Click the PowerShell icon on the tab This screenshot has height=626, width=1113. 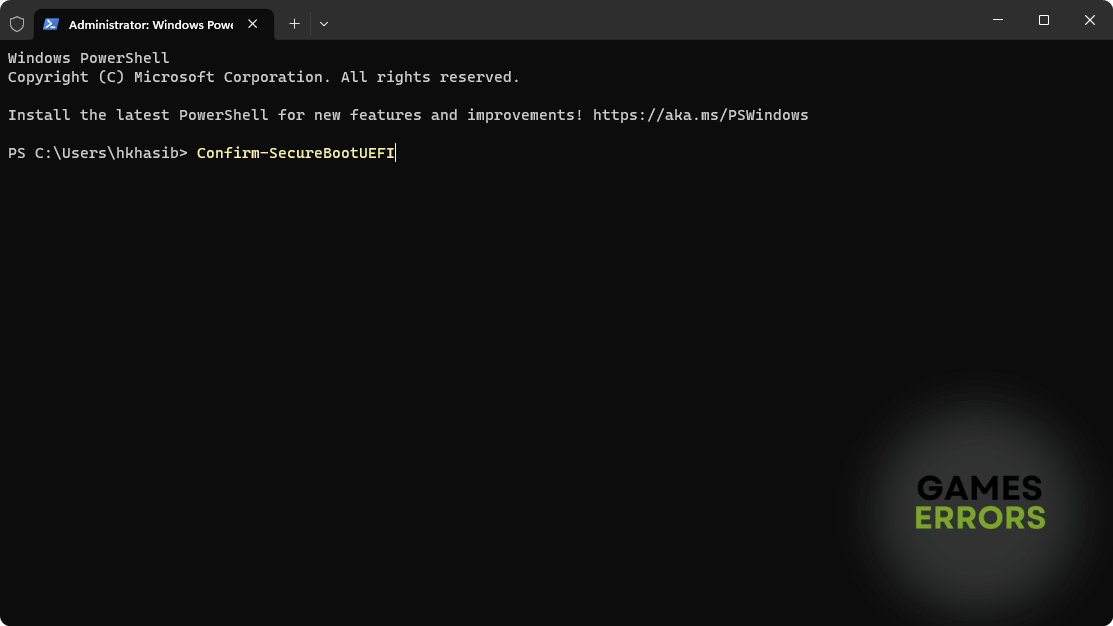point(51,24)
